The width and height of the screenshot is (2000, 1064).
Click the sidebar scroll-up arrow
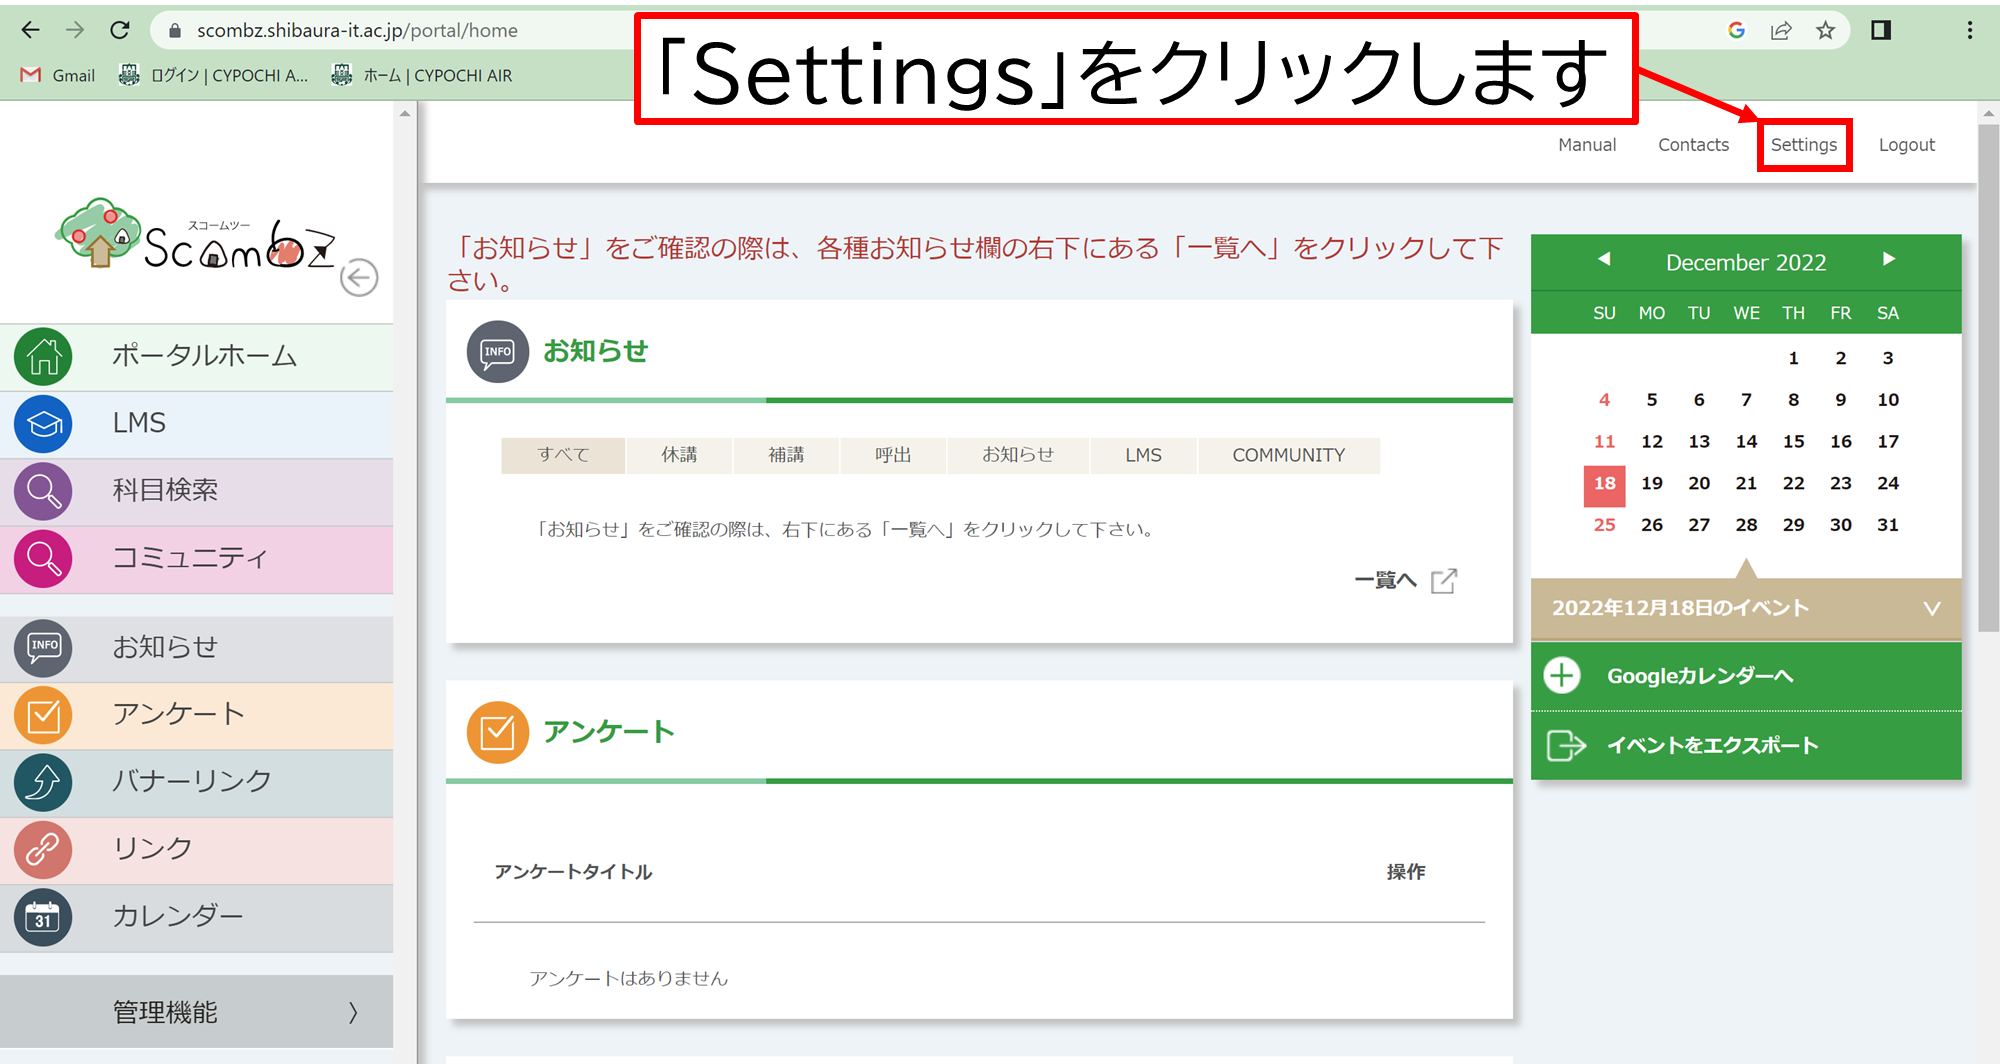405,114
